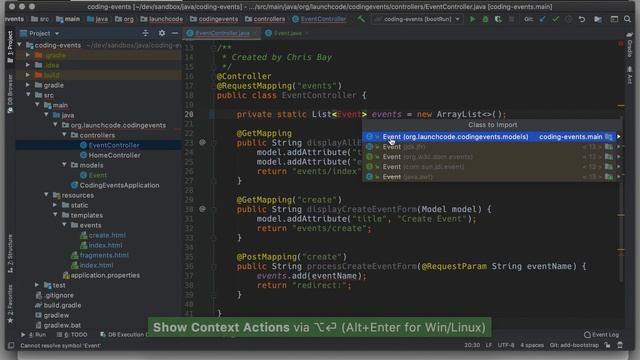Select .gitignore file in project tree
640x360 pixels.
[59, 295]
